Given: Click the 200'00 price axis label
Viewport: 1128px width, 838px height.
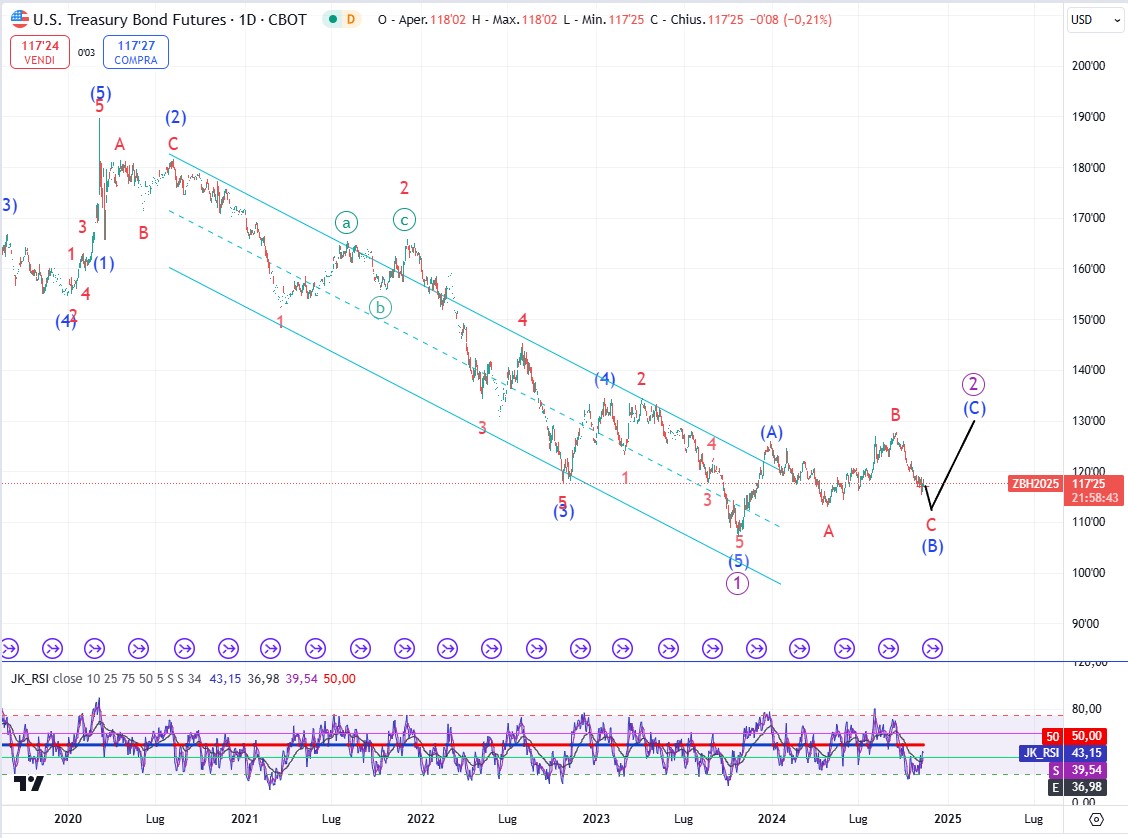Looking at the screenshot, I should 1088,65.
